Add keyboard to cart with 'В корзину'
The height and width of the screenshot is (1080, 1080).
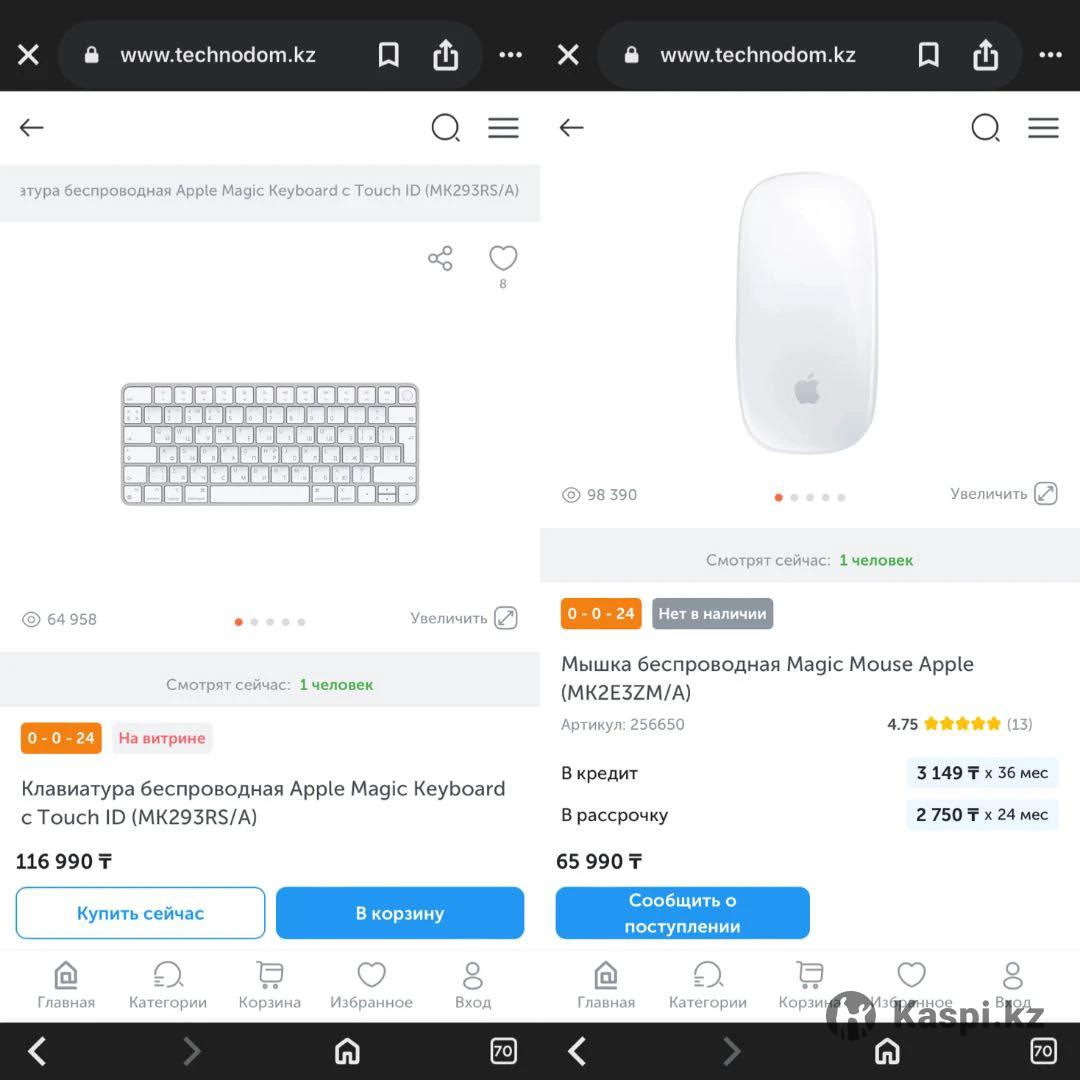[x=399, y=913]
